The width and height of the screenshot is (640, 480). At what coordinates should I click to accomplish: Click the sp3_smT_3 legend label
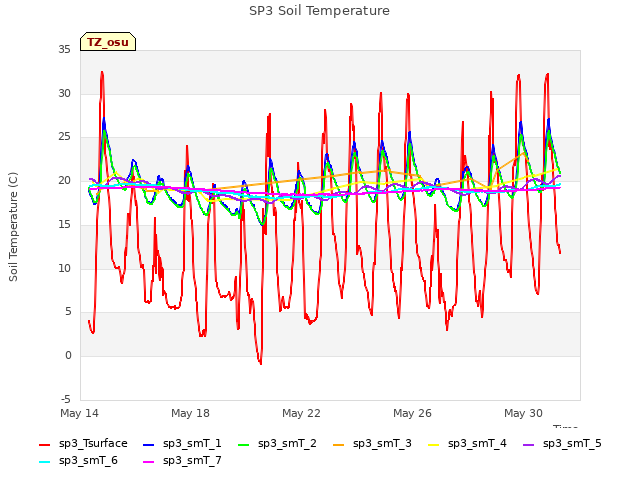tap(382, 444)
